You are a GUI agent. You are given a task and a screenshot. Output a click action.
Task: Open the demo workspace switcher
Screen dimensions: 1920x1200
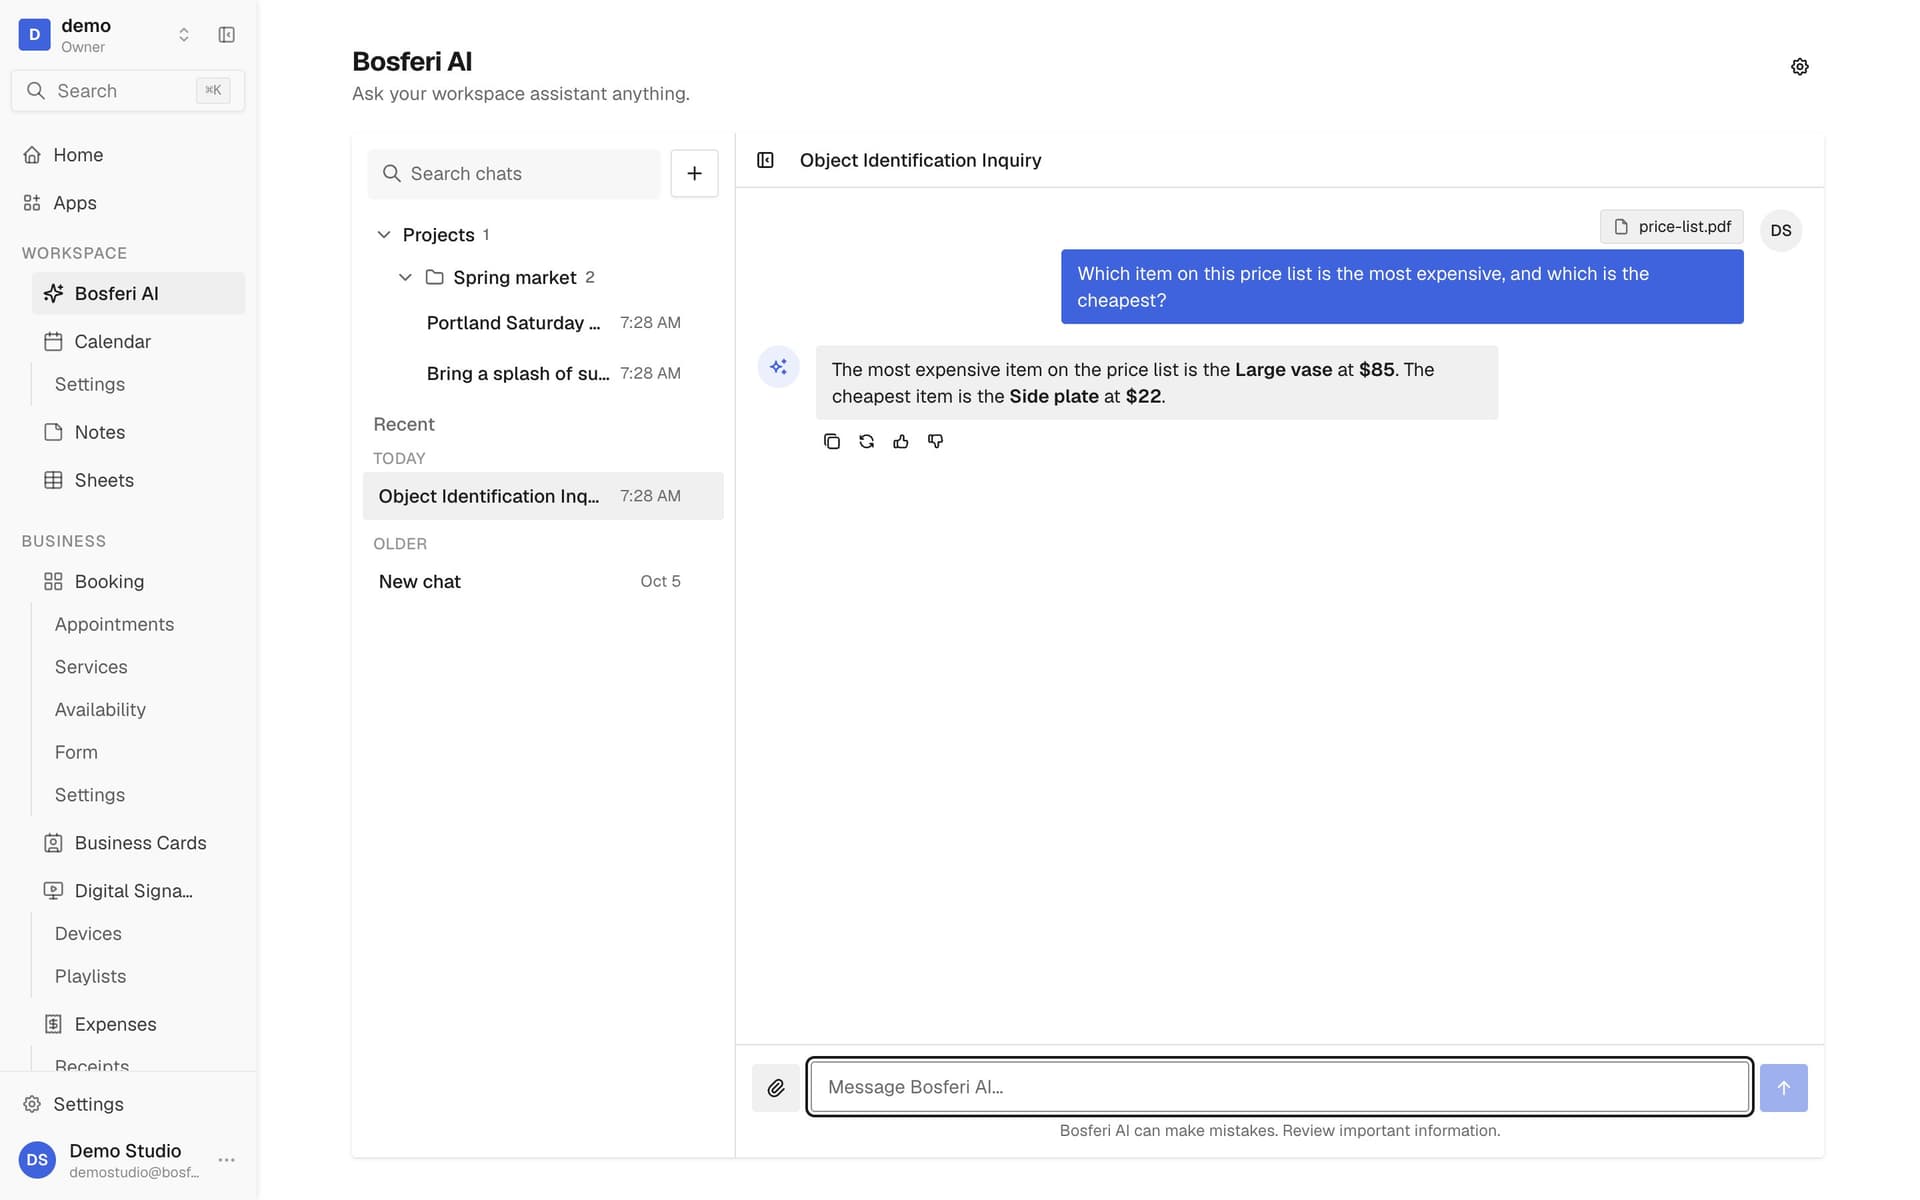pyautogui.click(x=106, y=35)
